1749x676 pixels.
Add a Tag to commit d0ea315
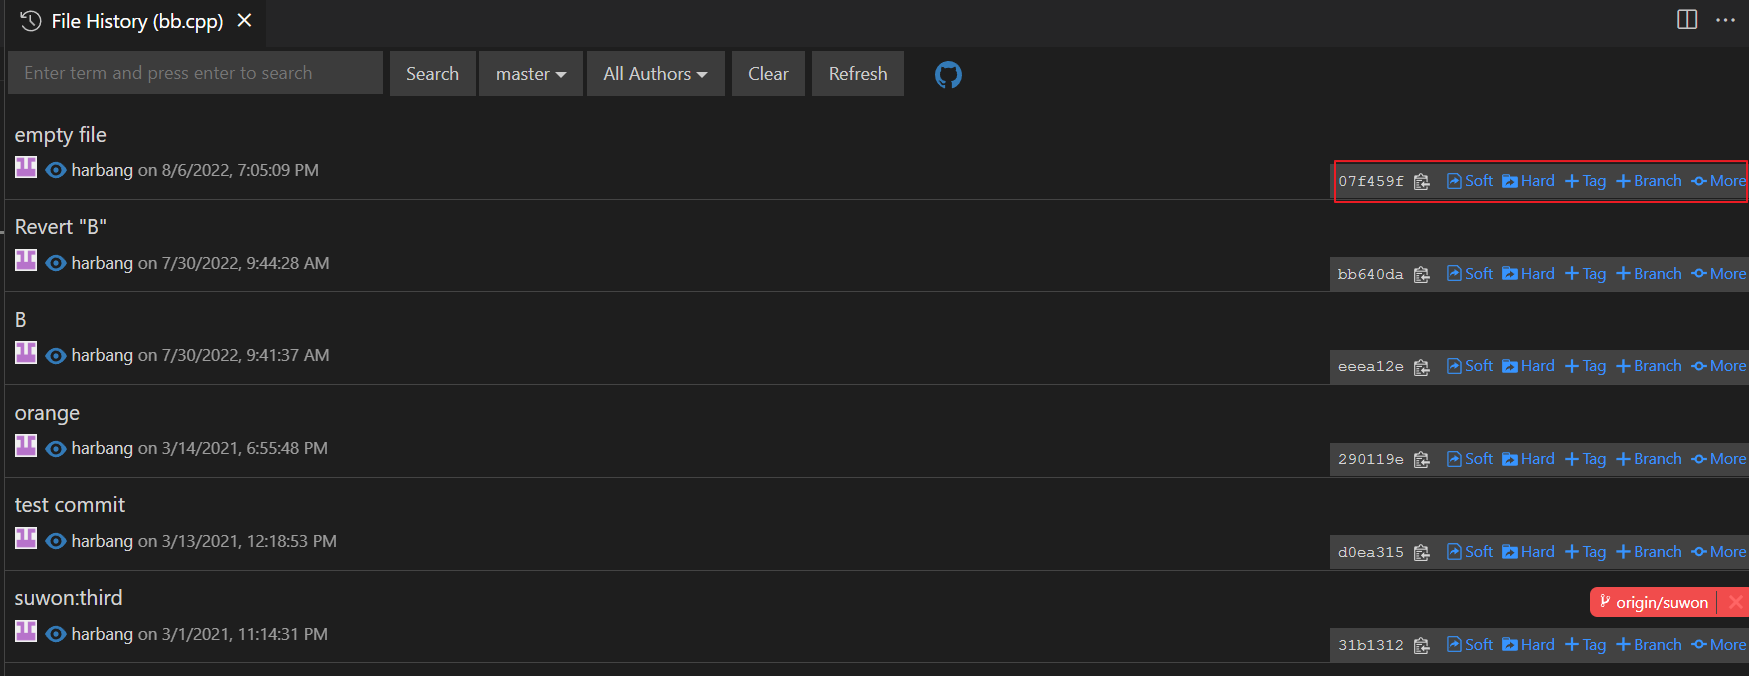point(1585,552)
